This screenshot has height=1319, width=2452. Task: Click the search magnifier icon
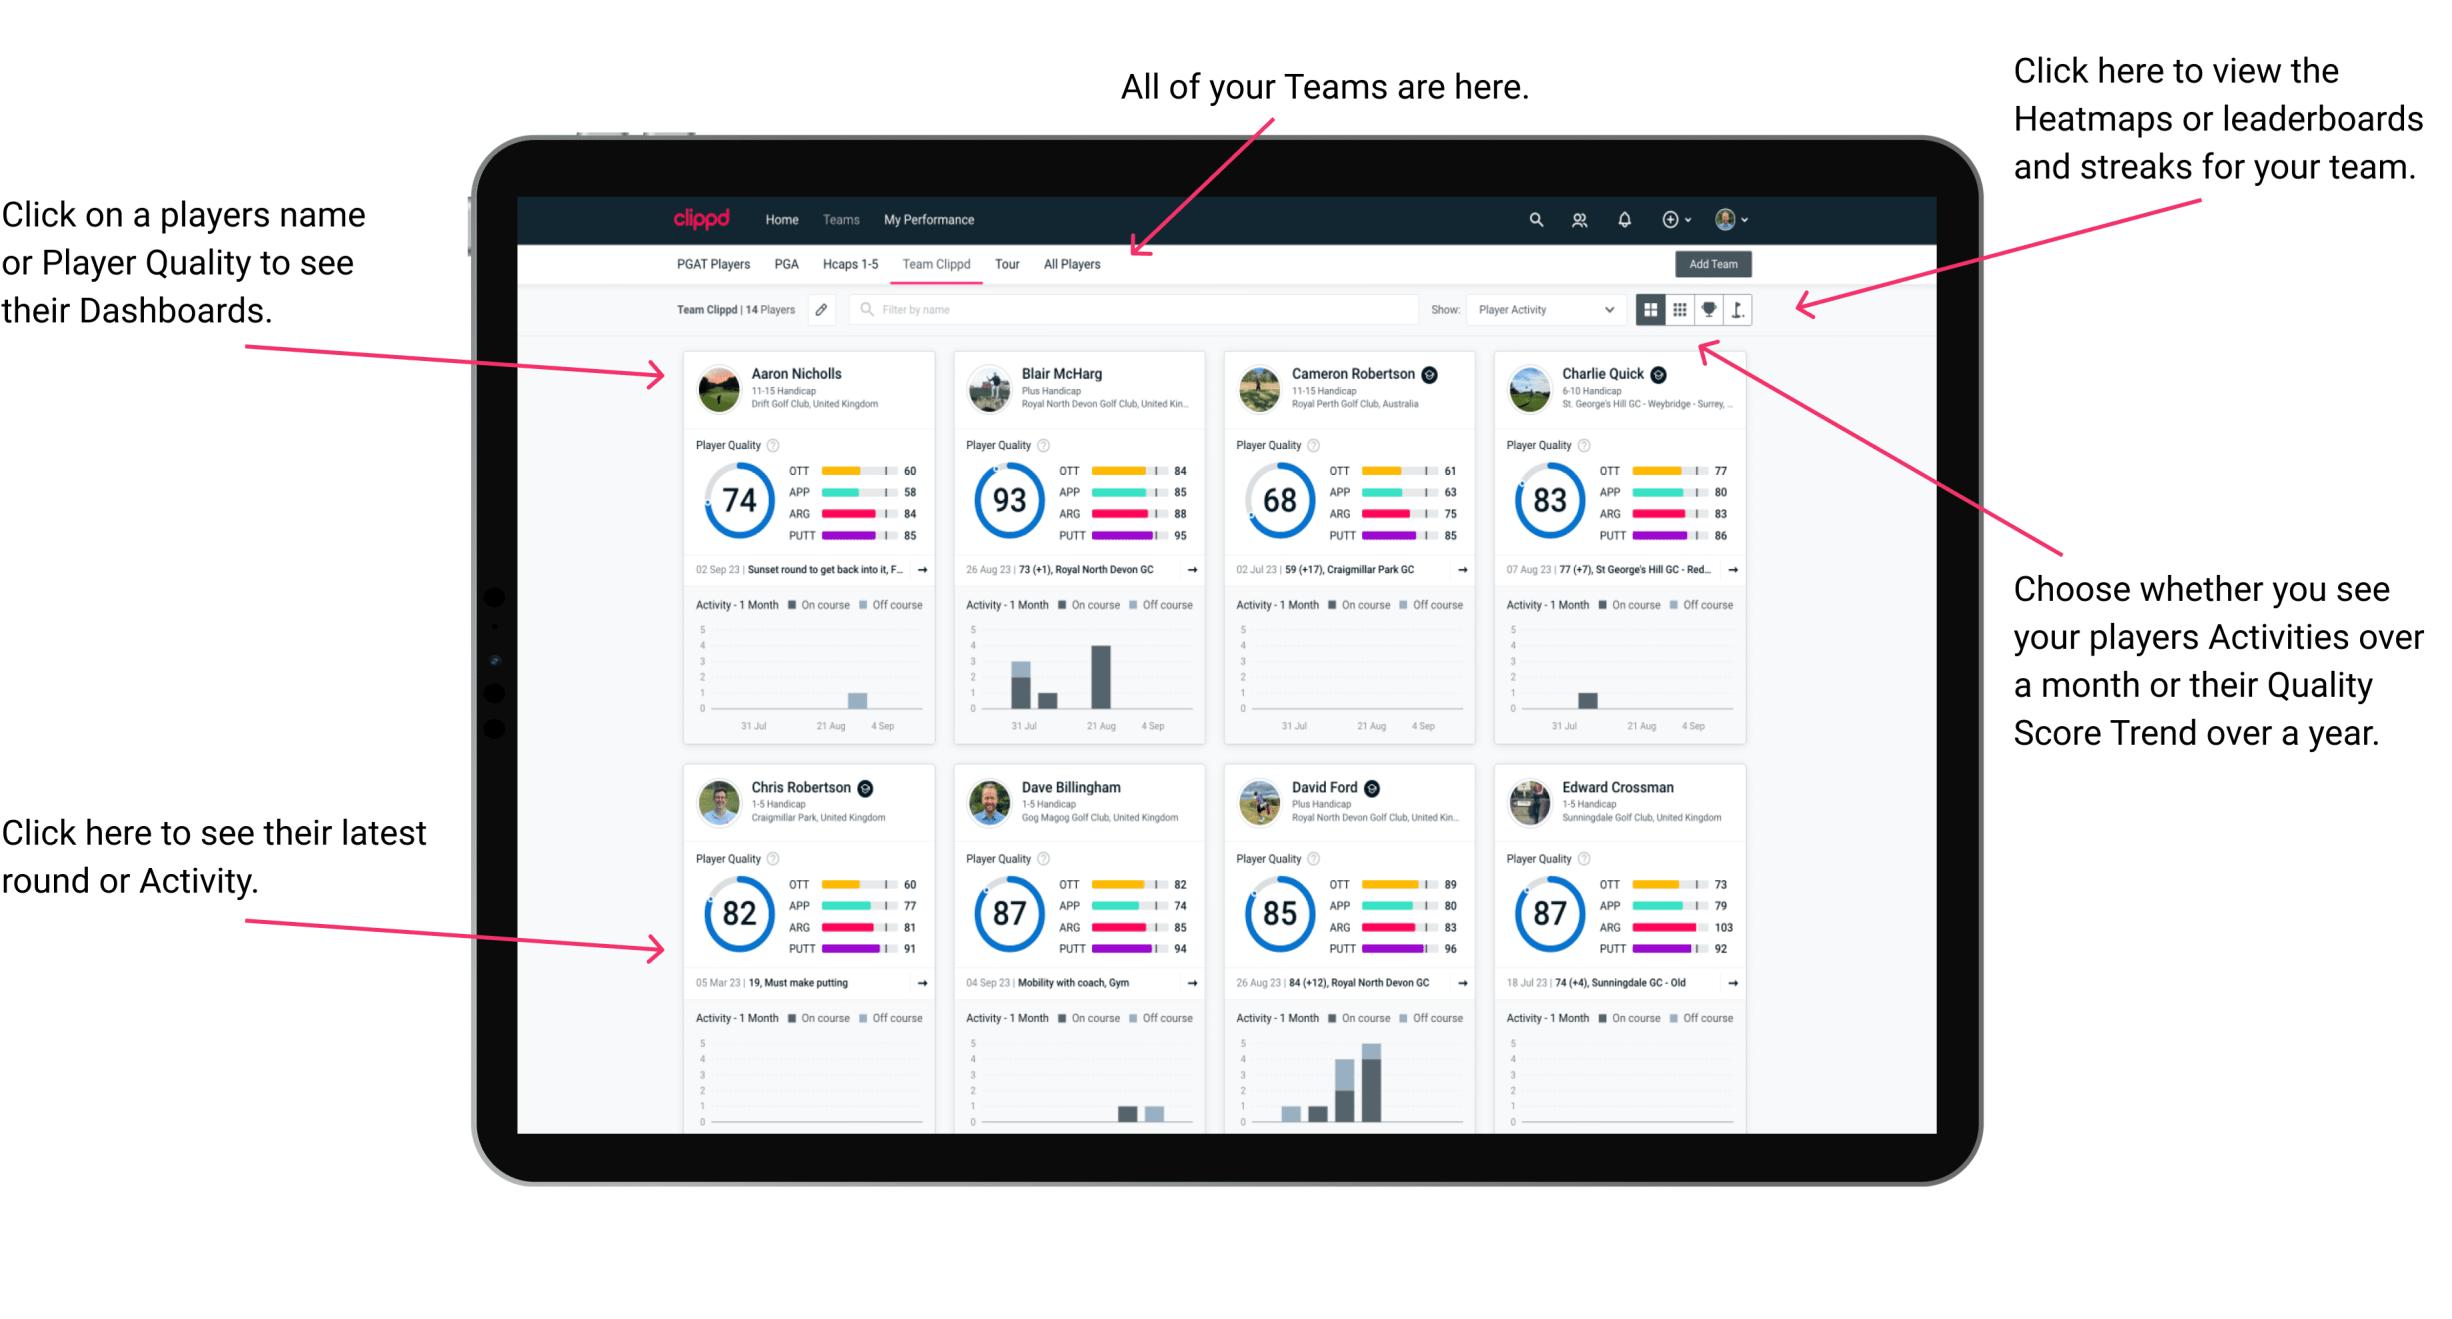point(1533,219)
